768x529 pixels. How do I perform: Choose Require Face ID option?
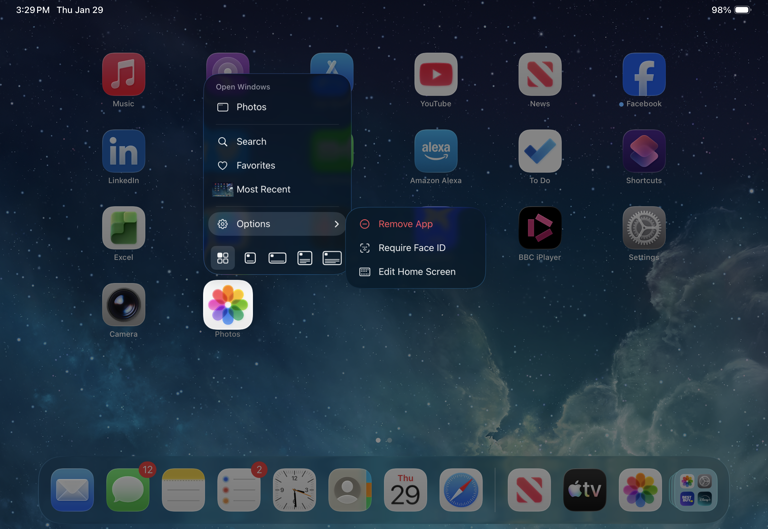pos(415,248)
